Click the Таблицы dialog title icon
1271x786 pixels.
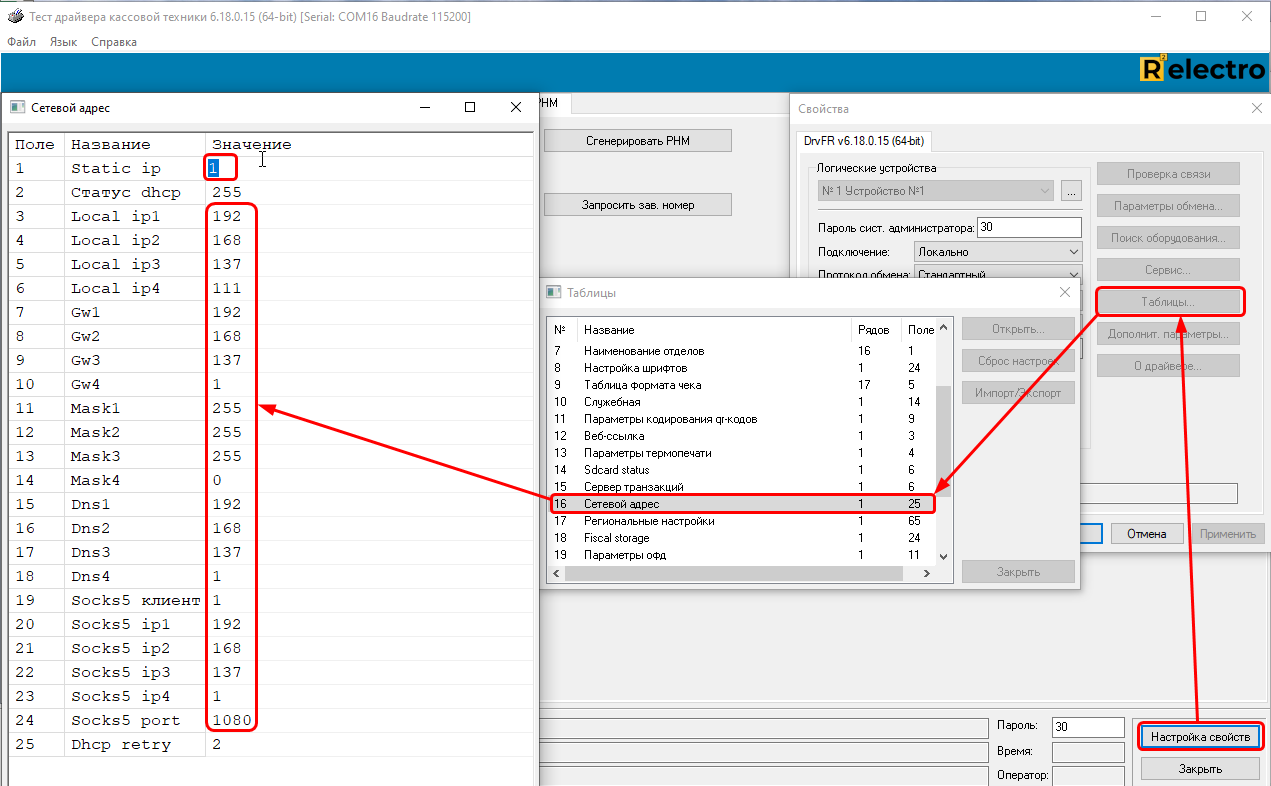coord(553,292)
